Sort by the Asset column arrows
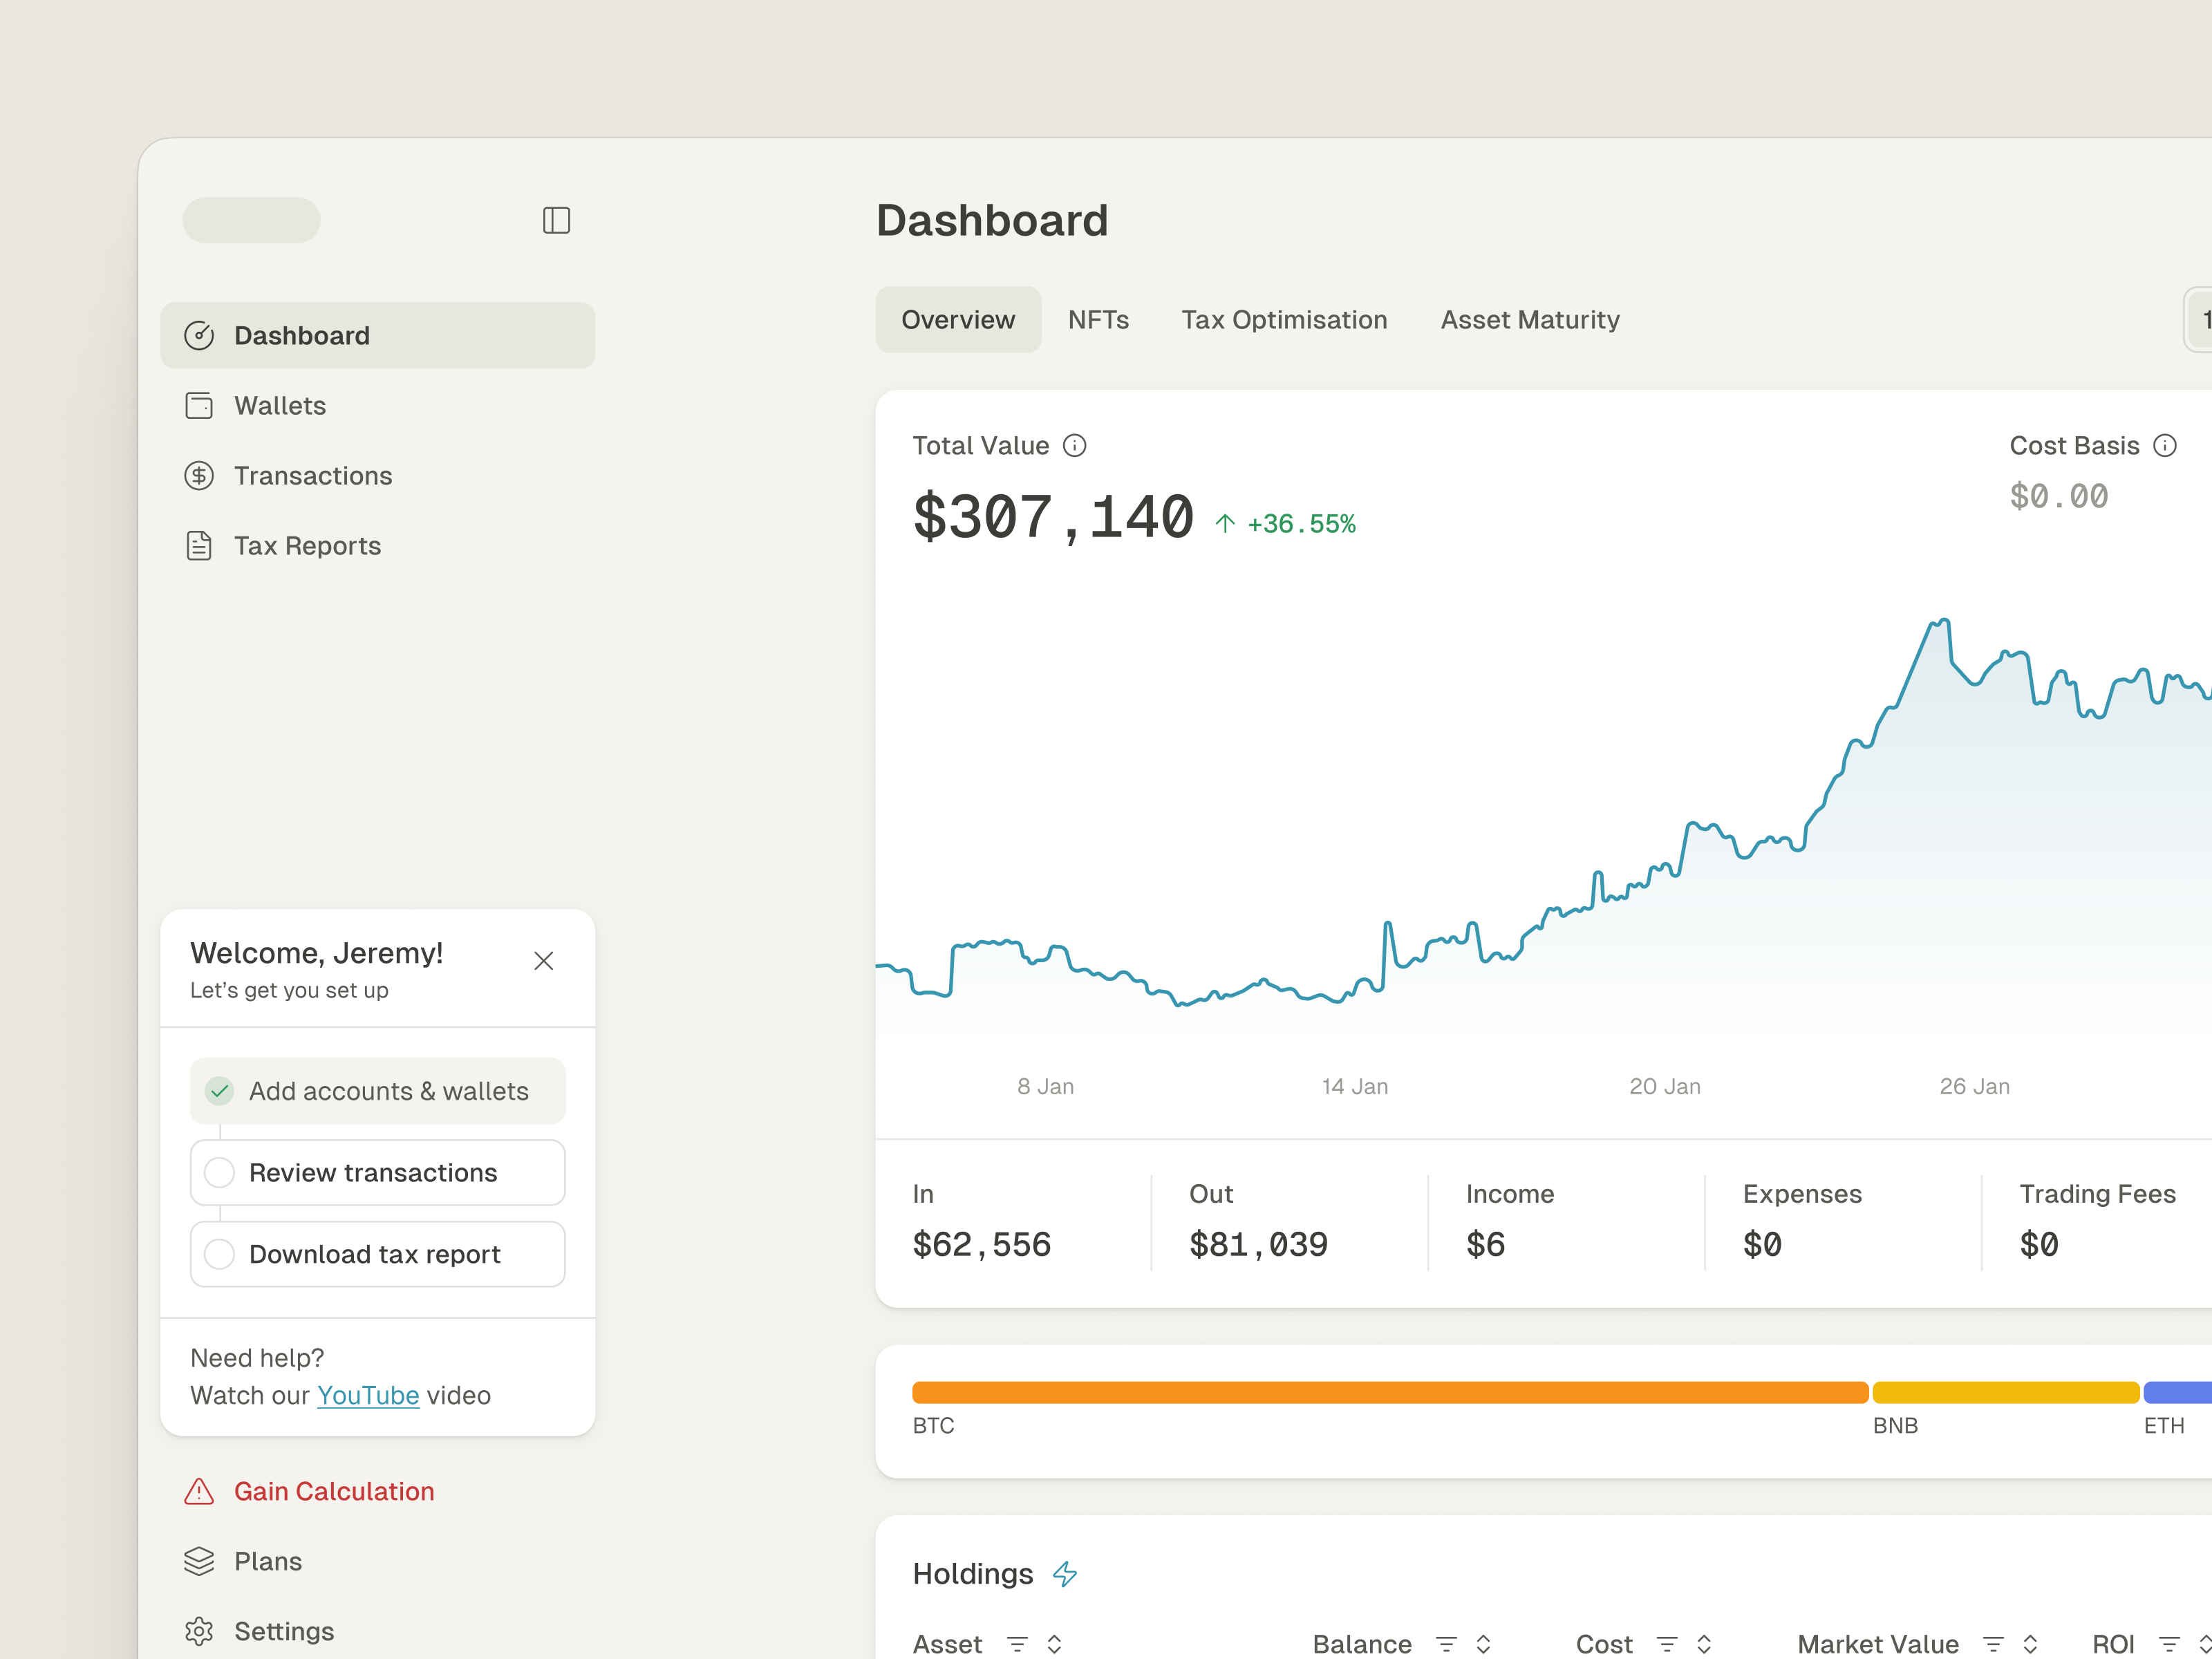This screenshot has width=2212, height=1659. [x=1054, y=1644]
